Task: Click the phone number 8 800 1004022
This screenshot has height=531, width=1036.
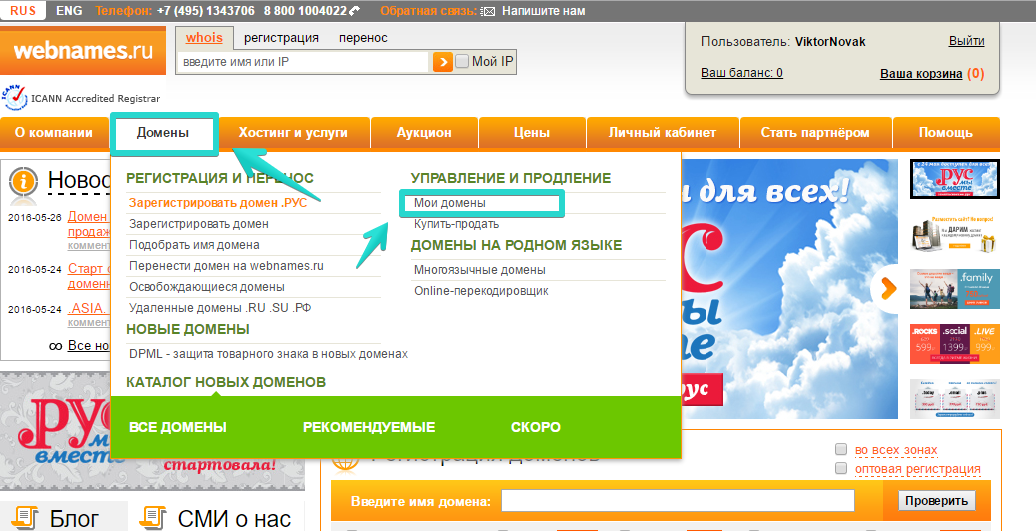Action: 305,11
